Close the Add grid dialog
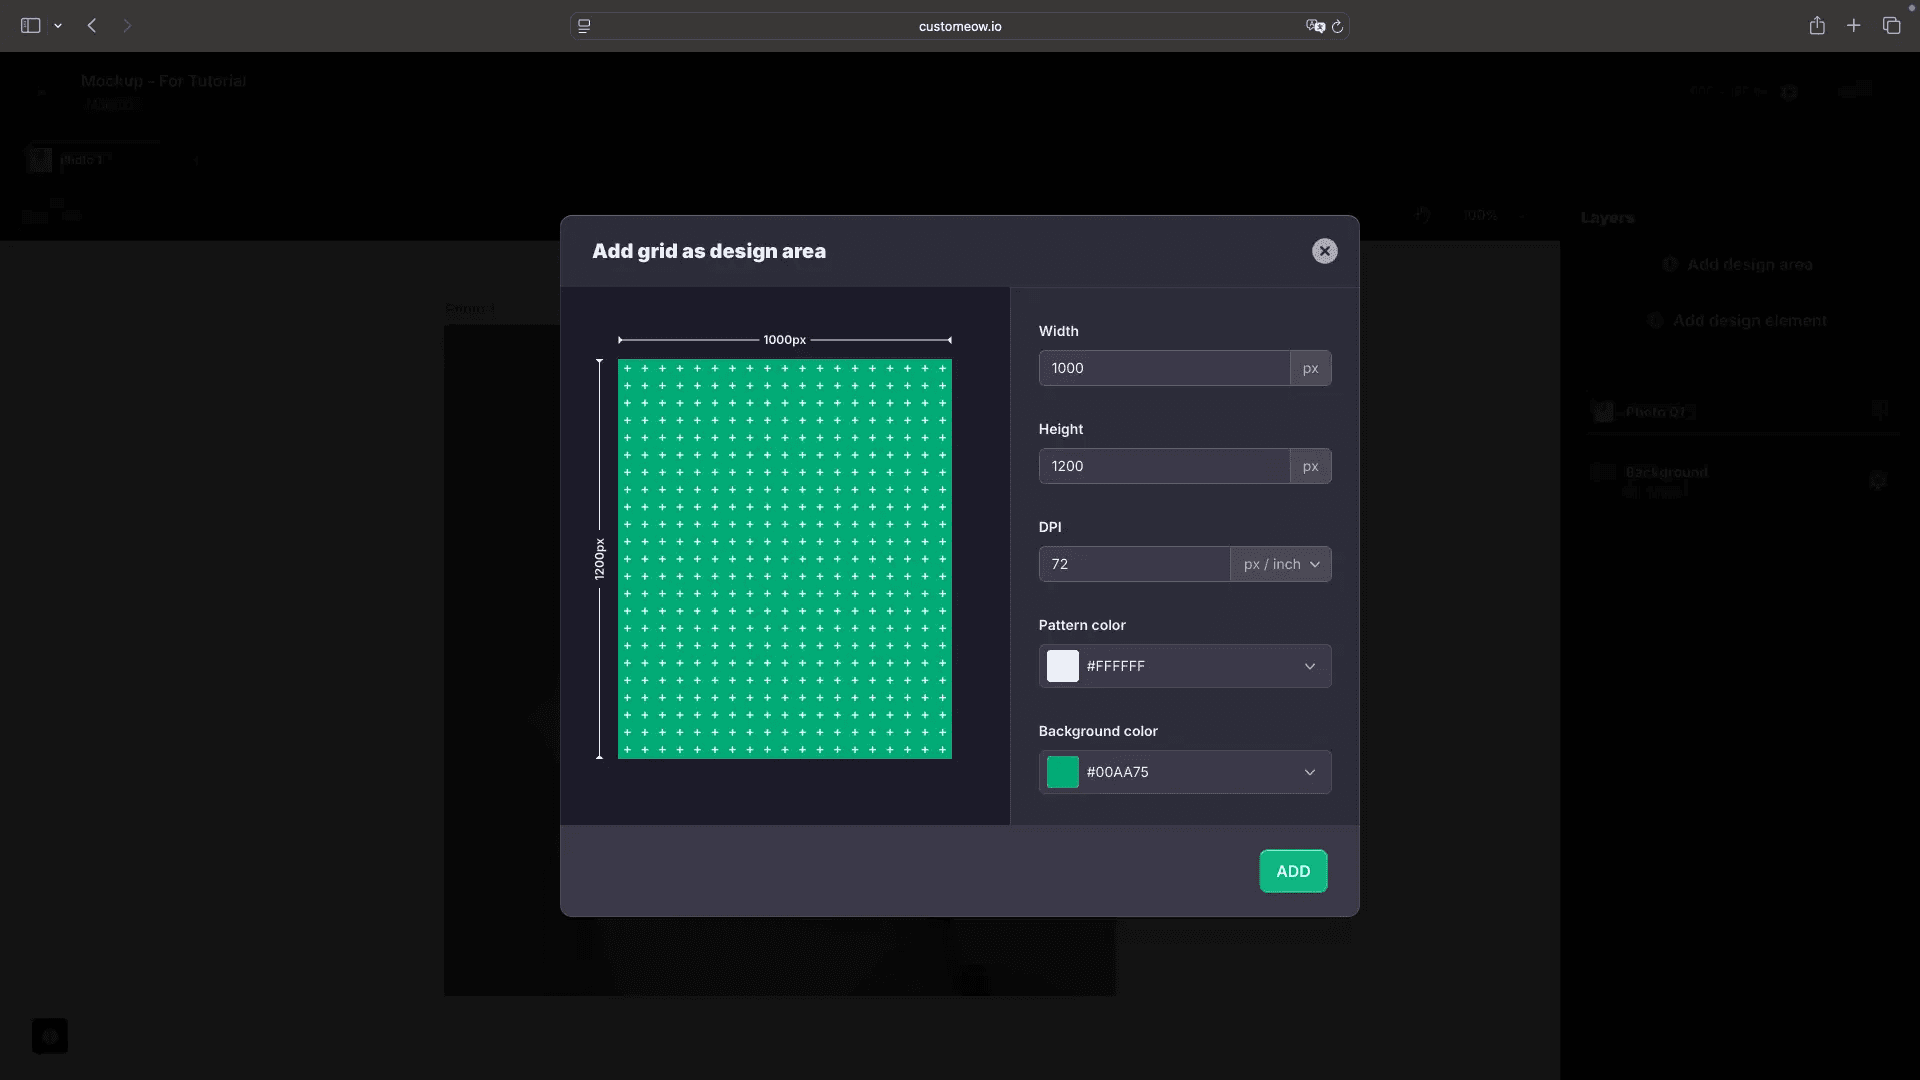Image resolution: width=1920 pixels, height=1080 pixels. 1324,251
